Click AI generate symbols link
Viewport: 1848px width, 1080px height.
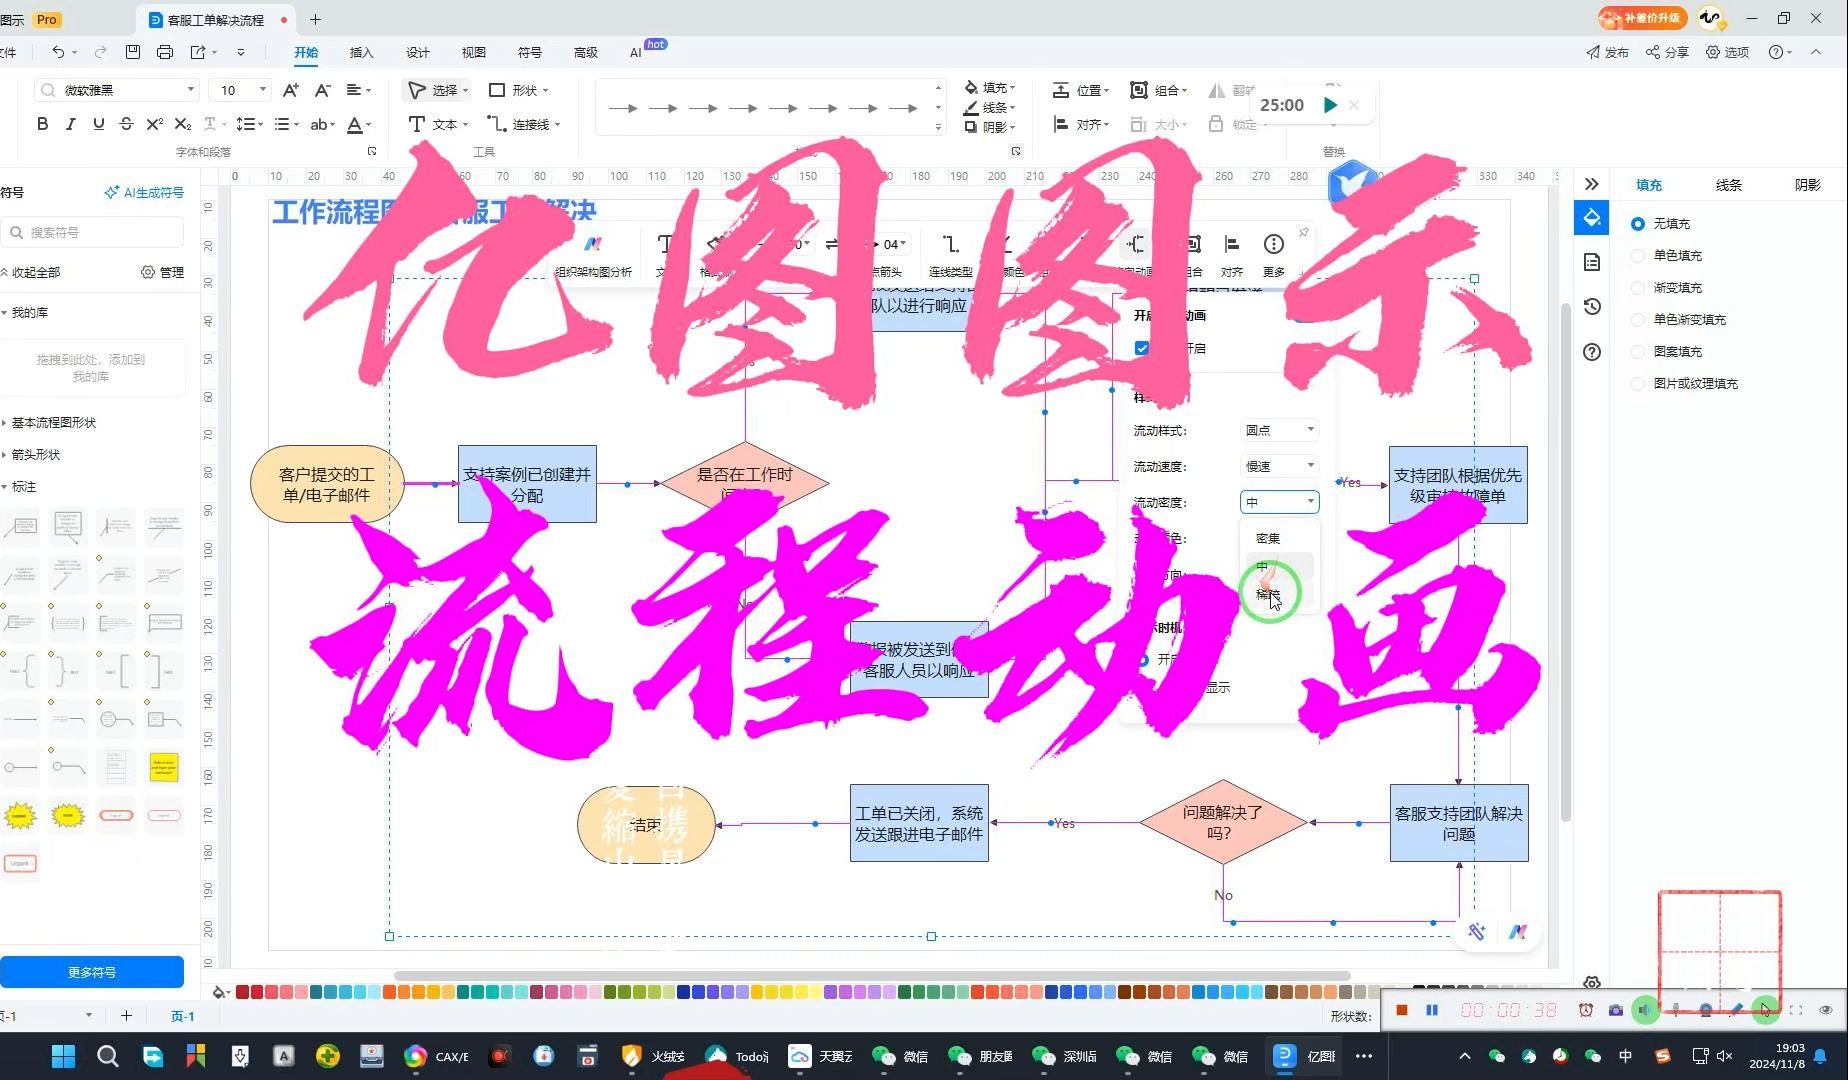click(x=144, y=192)
